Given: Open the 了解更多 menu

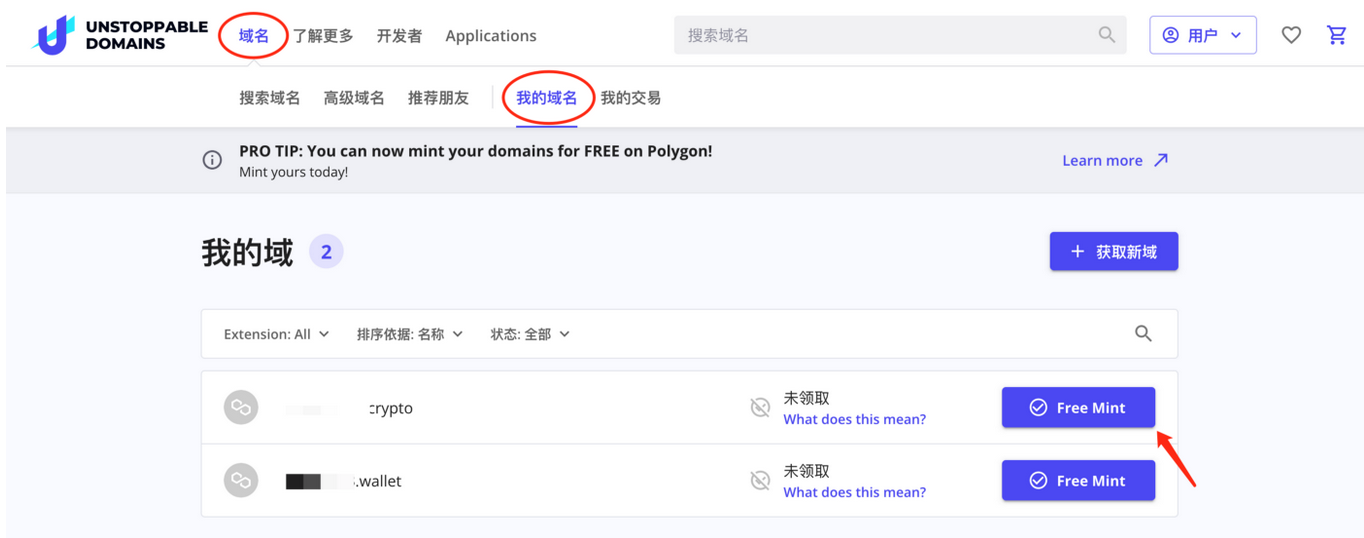Looking at the screenshot, I should point(323,35).
